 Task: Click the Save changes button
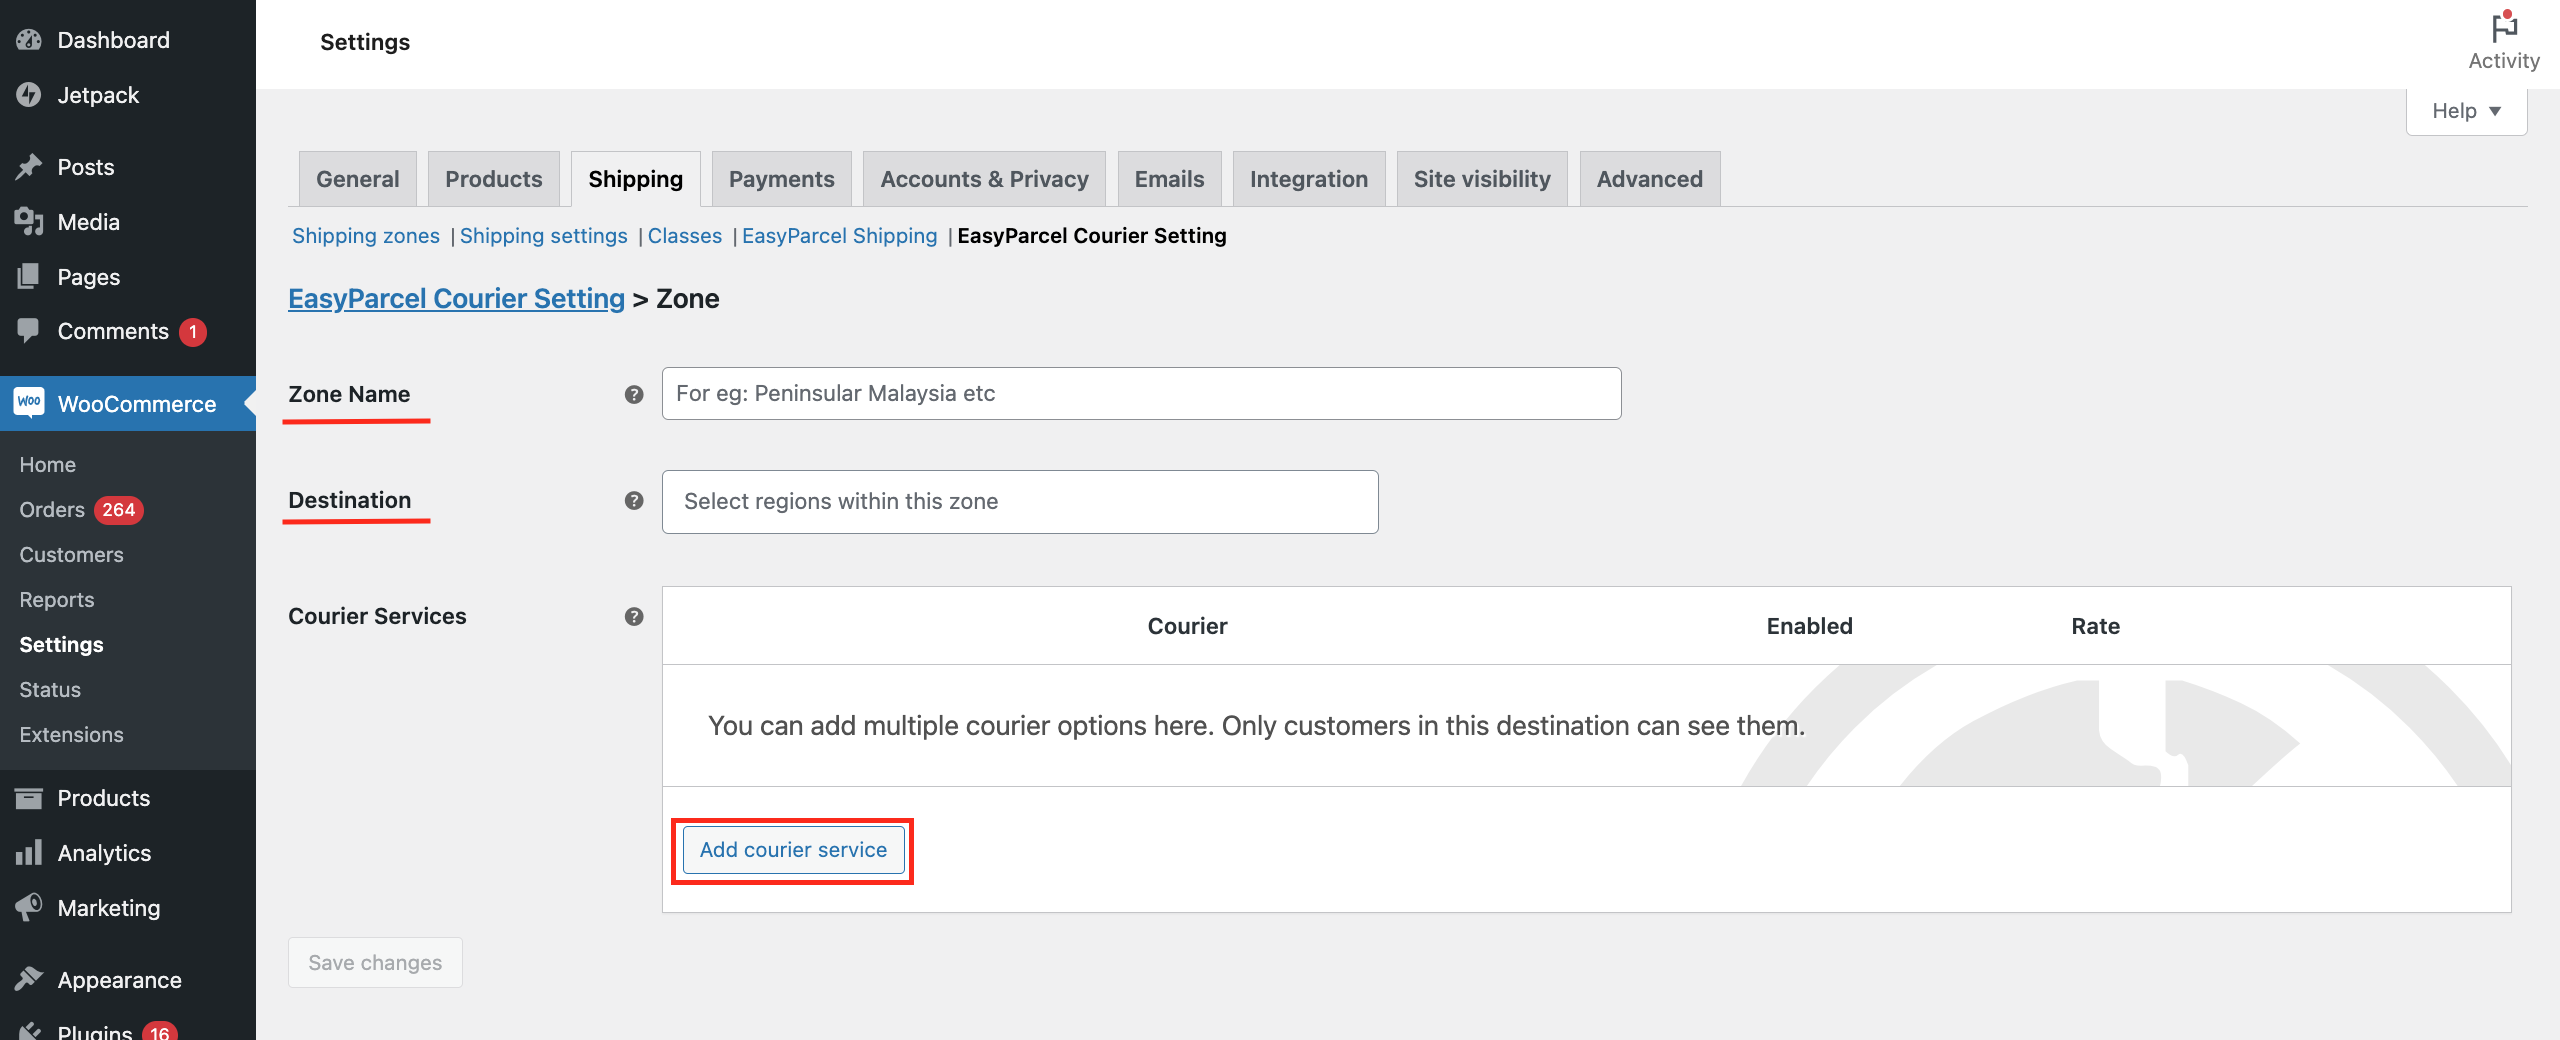tap(375, 962)
